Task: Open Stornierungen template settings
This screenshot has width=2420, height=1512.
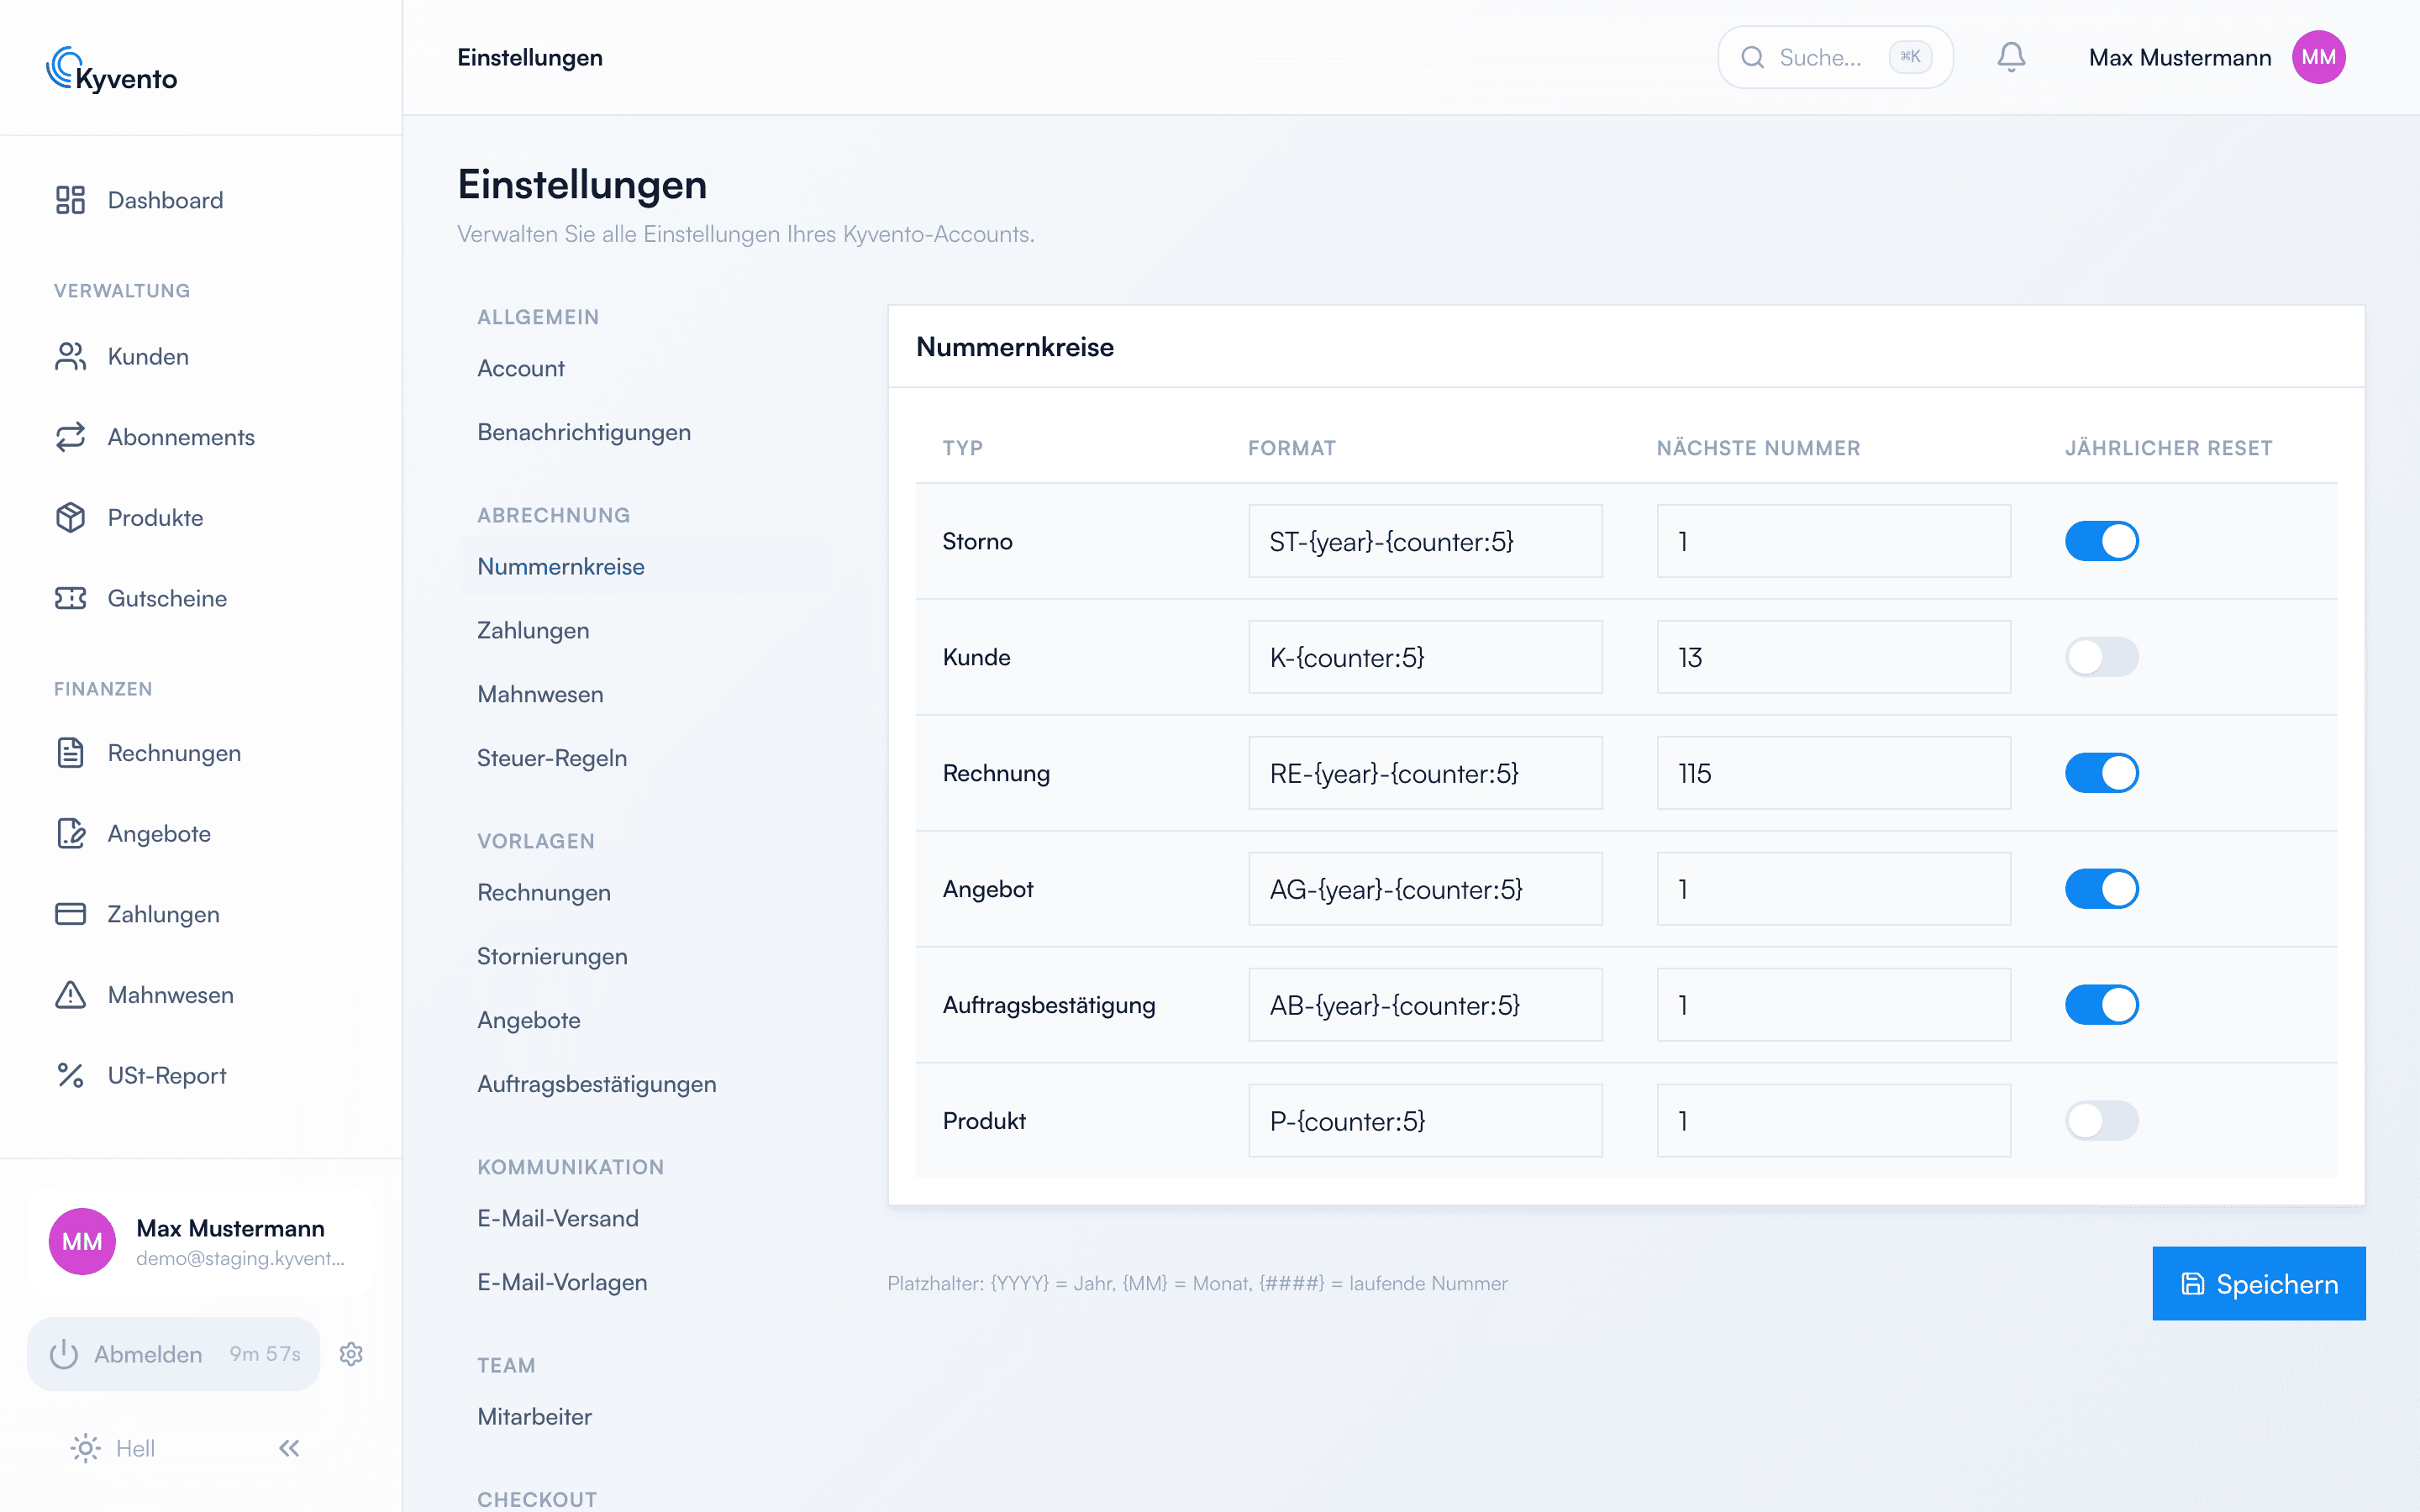Action: coord(552,956)
